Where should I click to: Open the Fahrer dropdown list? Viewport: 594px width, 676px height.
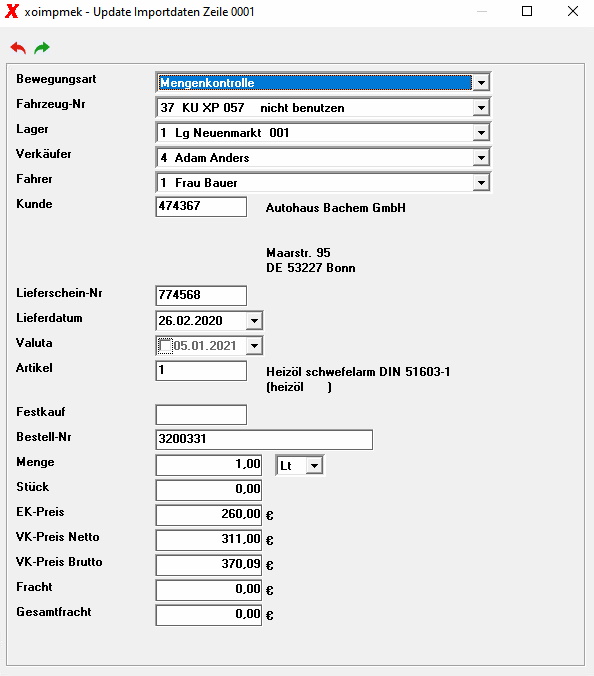coord(481,182)
